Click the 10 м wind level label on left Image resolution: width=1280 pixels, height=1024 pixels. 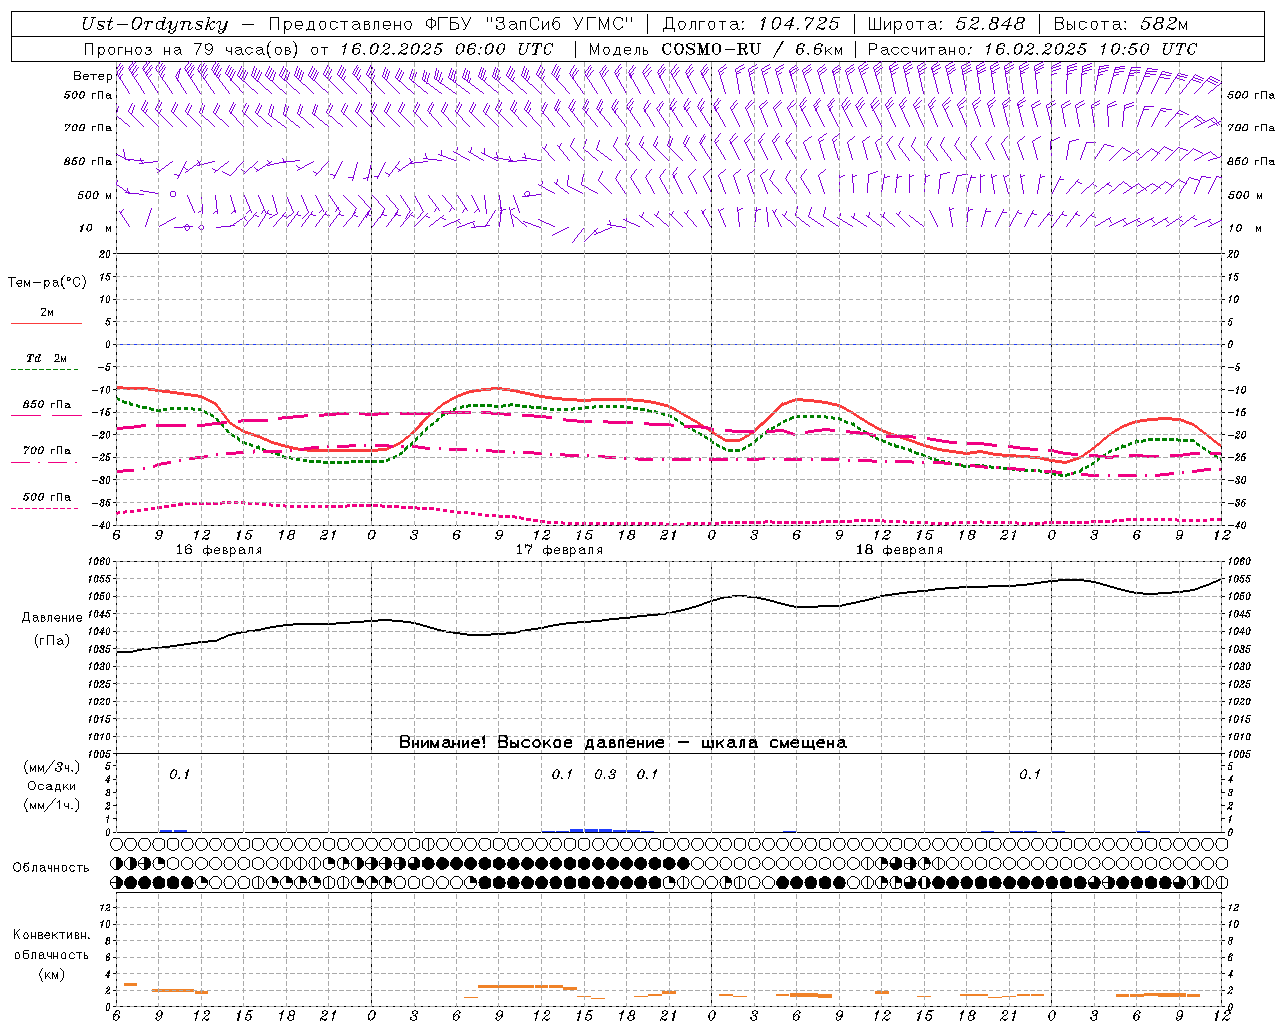[x=95, y=228]
